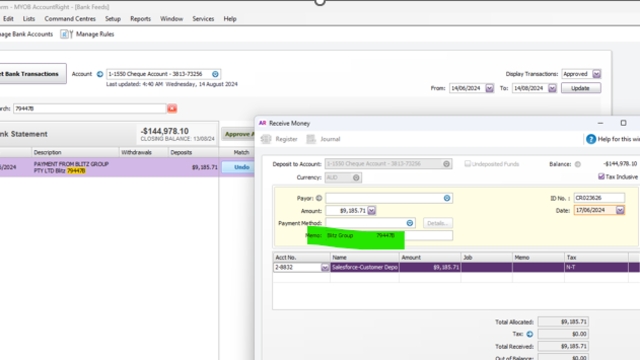Image resolution: width=640 pixels, height=360 pixels.
Task: Click the Details button
Action: point(438,223)
